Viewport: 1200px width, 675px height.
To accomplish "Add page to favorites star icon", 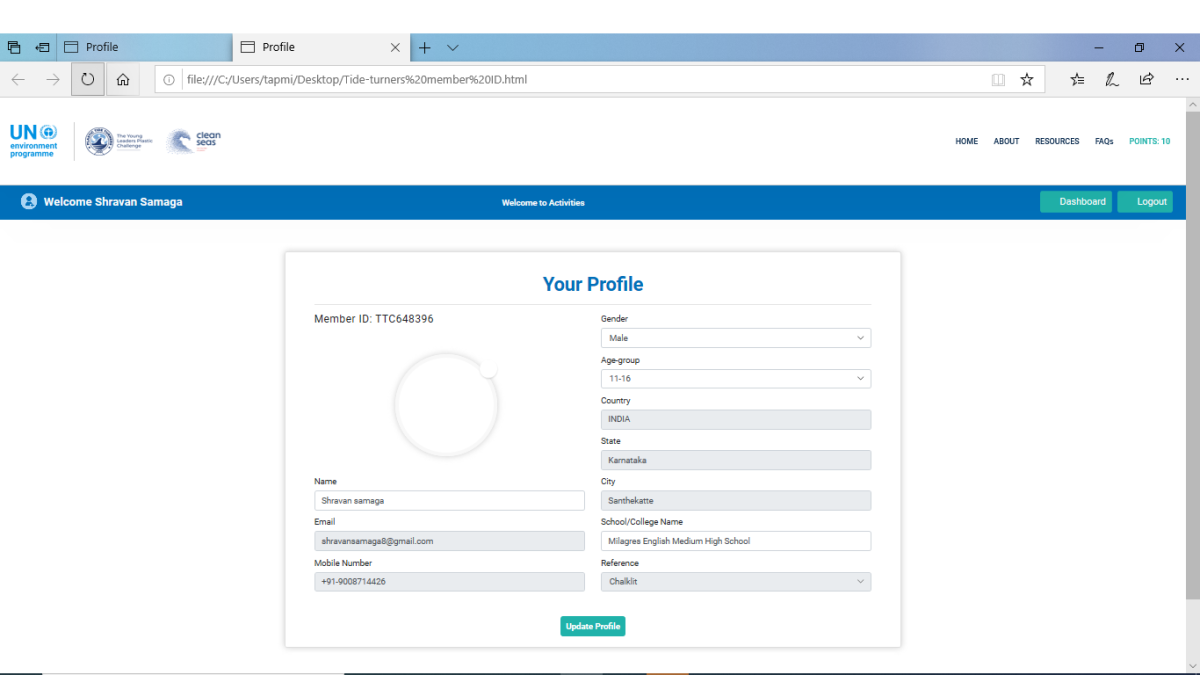I will (1026, 79).
